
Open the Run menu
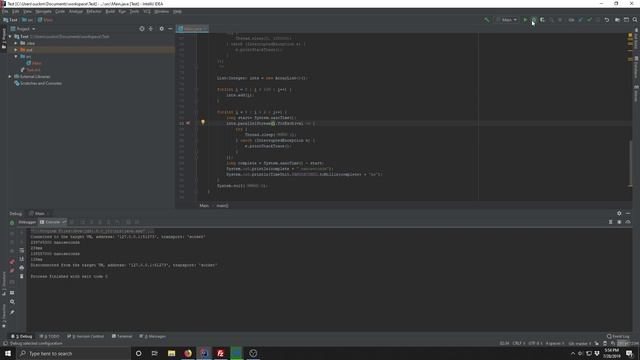[x=122, y=11]
